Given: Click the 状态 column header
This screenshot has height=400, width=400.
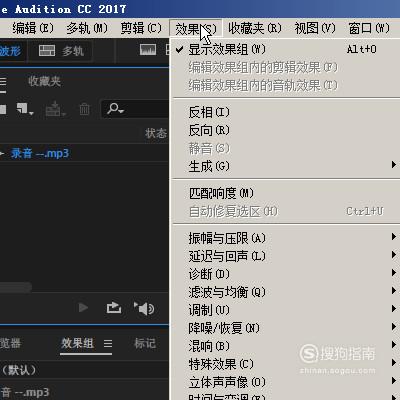Looking at the screenshot, I should click(156, 133).
